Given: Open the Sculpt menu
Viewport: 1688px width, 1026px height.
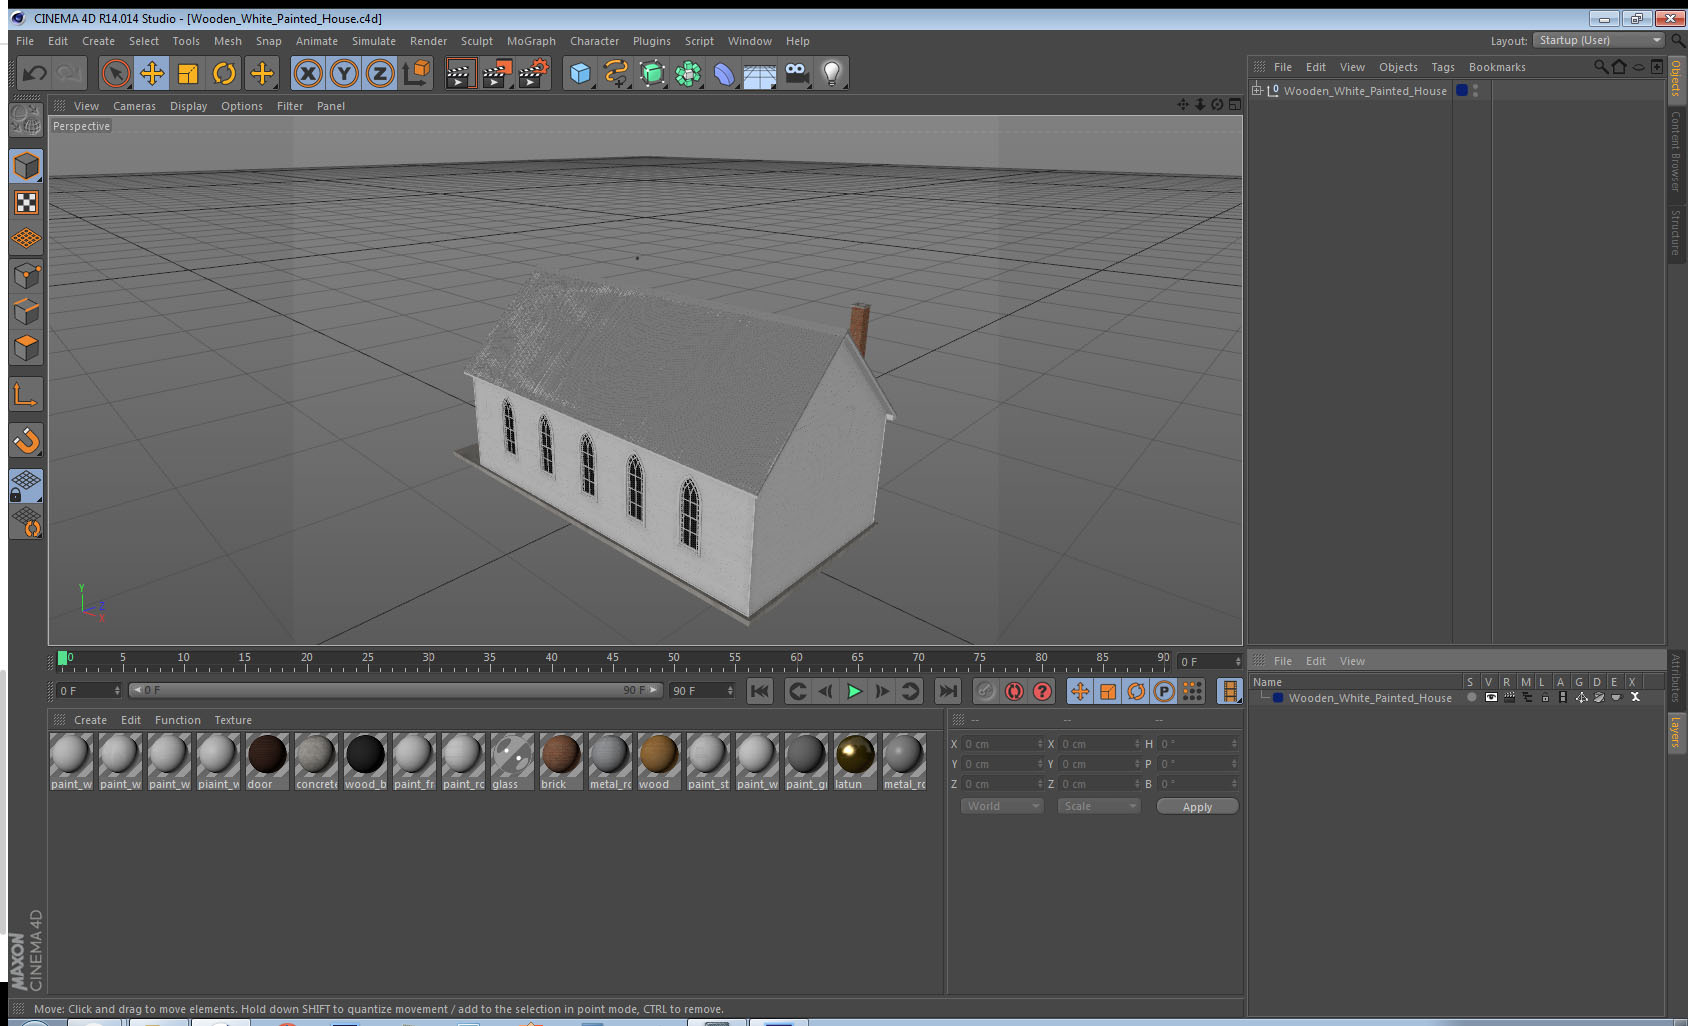Looking at the screenshot, I should click(476, 41).
